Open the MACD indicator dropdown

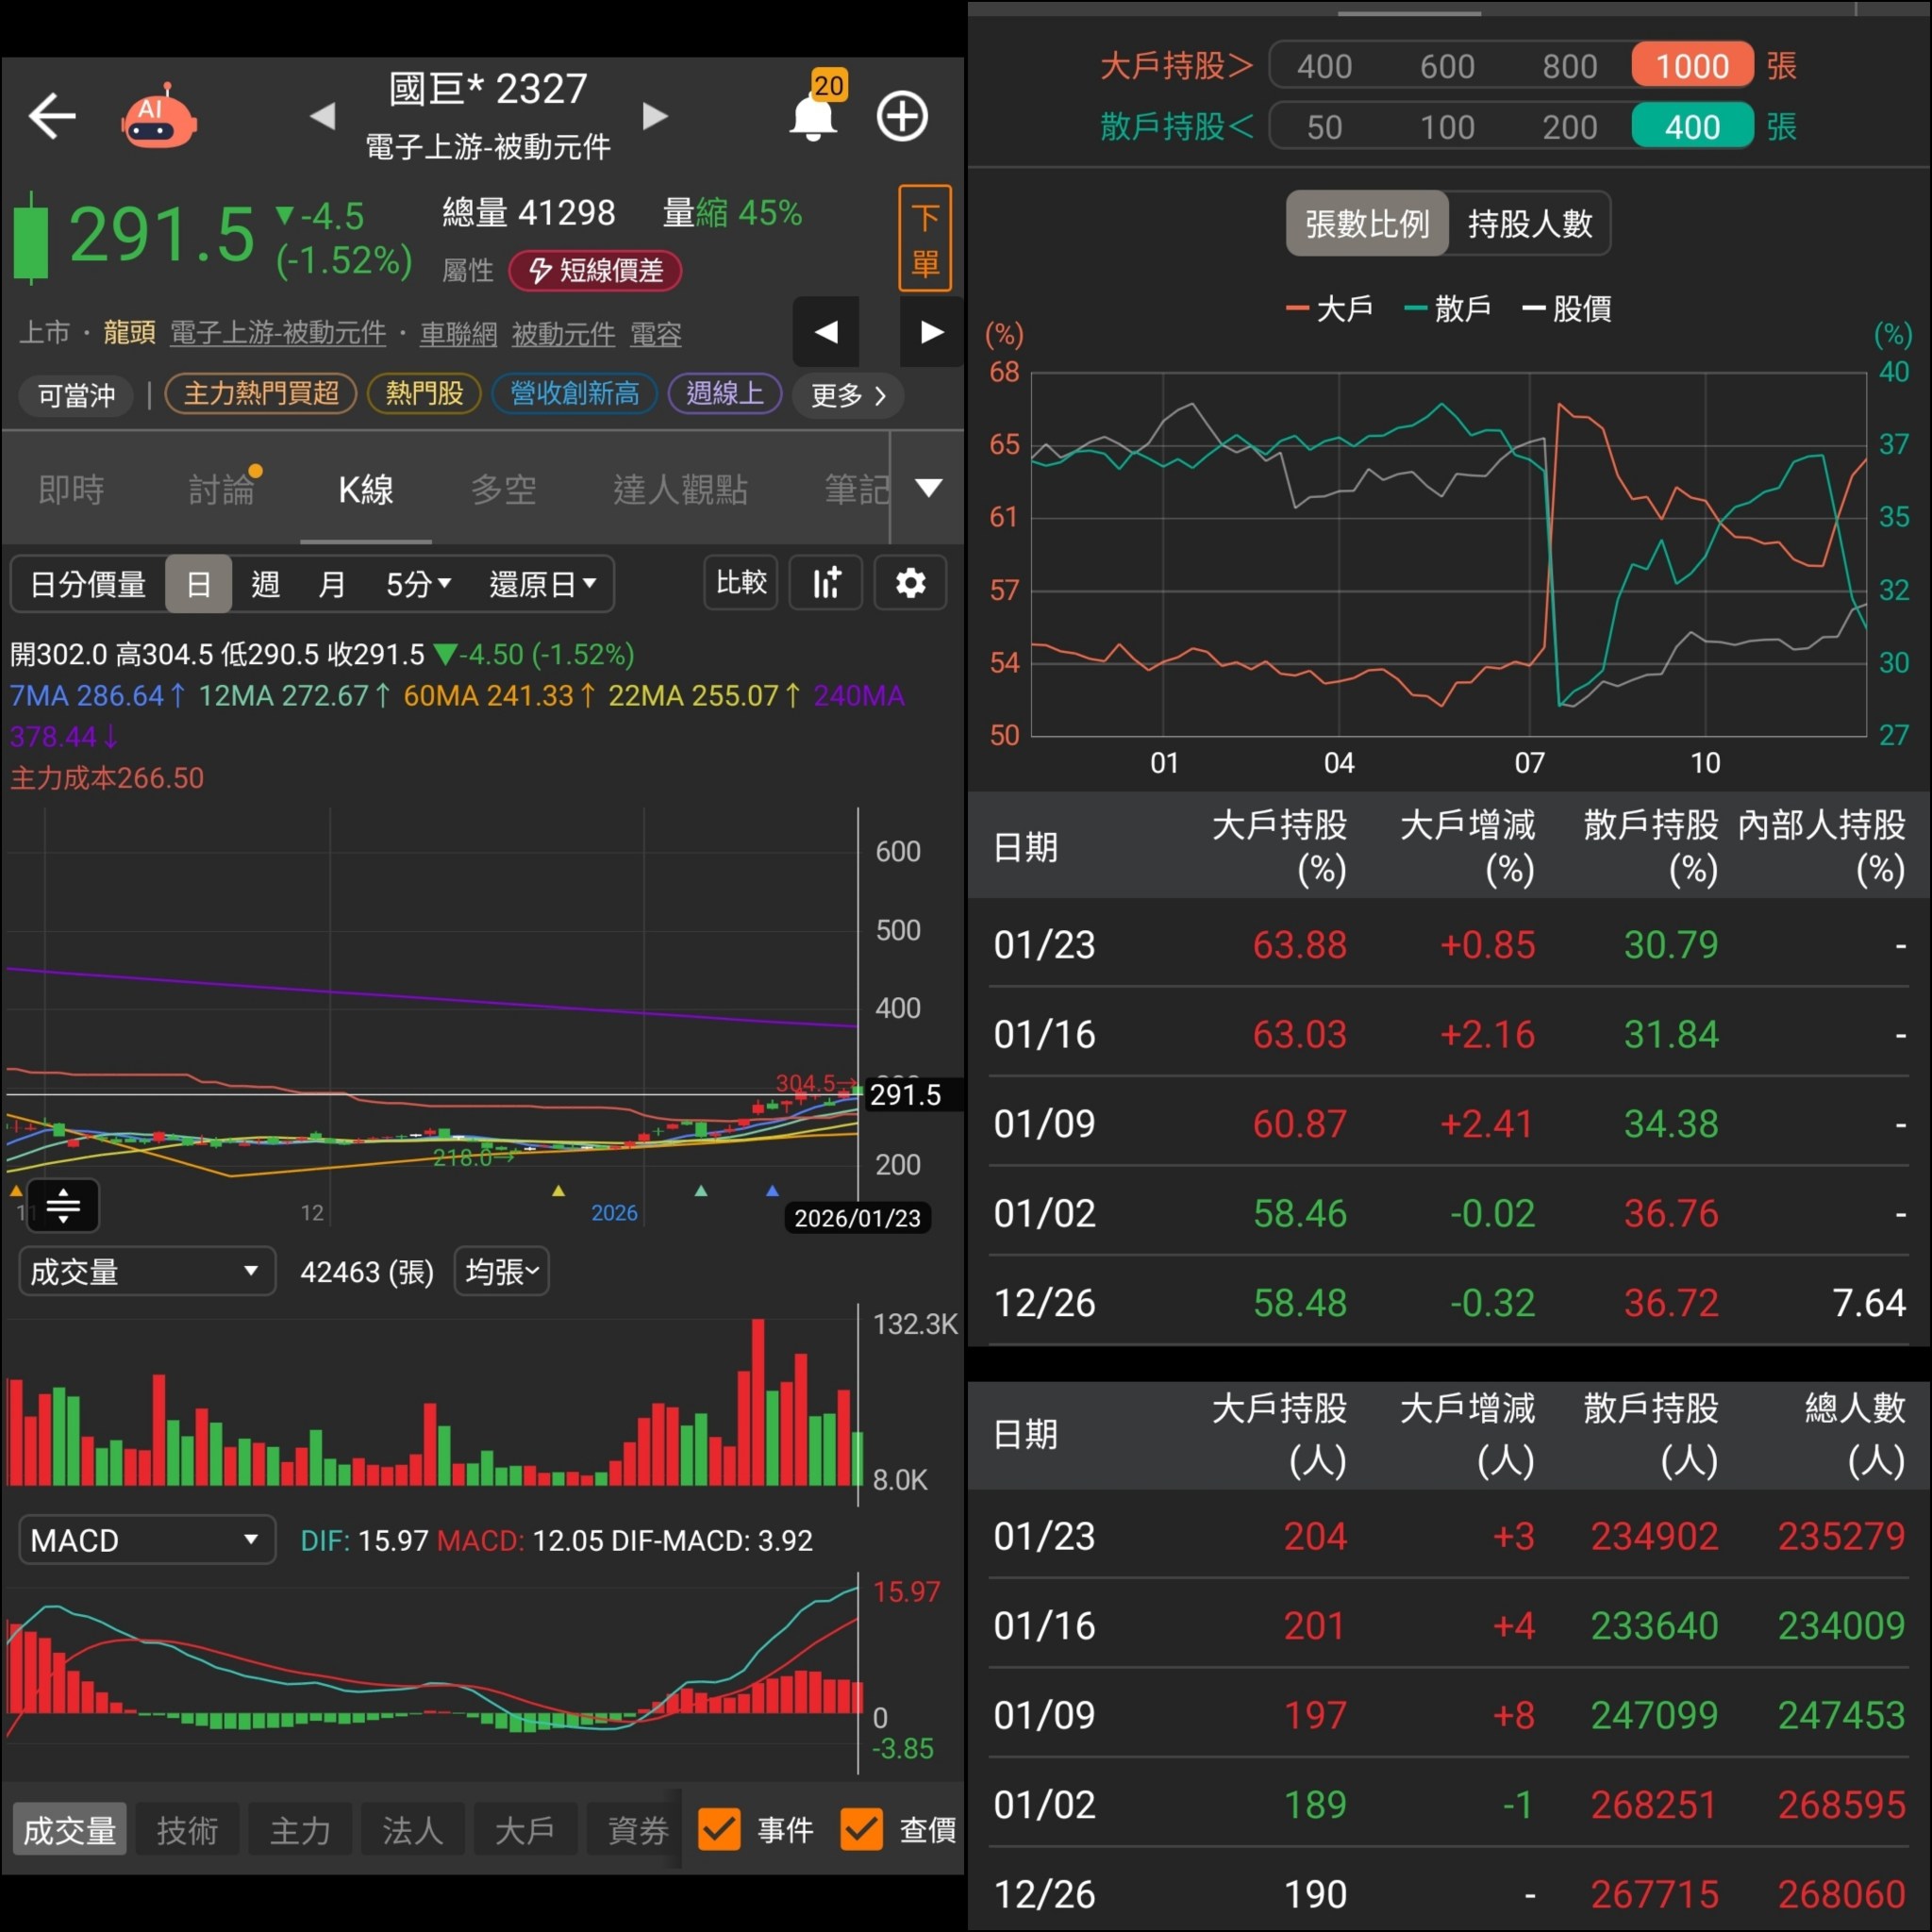pos(146,1540)
